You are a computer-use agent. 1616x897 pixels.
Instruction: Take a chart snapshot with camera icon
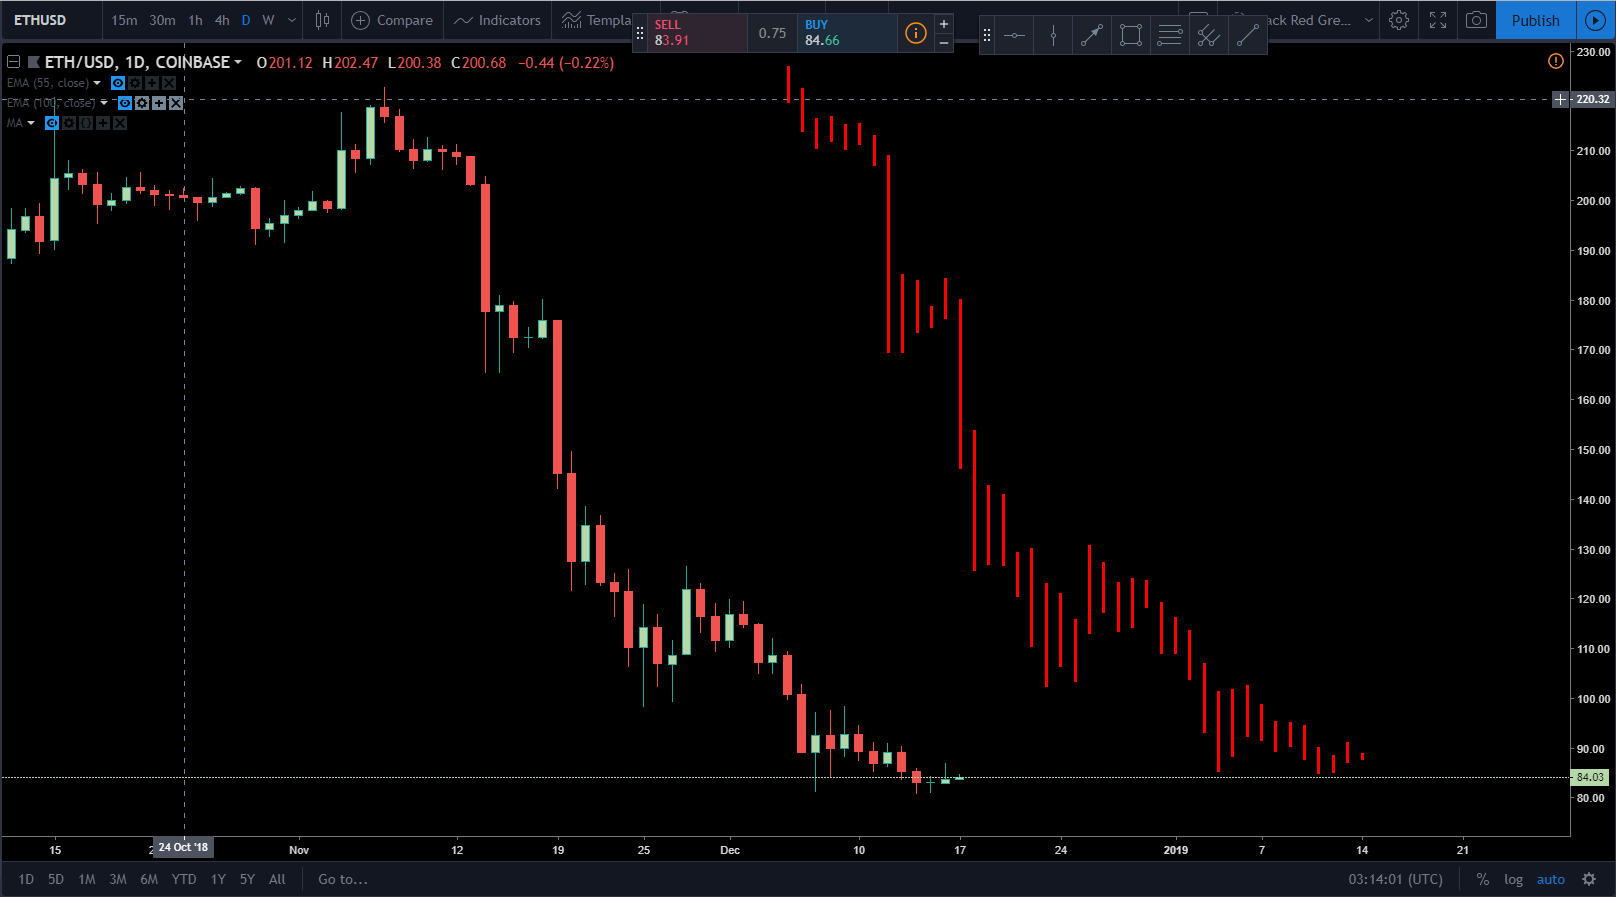1476,20
